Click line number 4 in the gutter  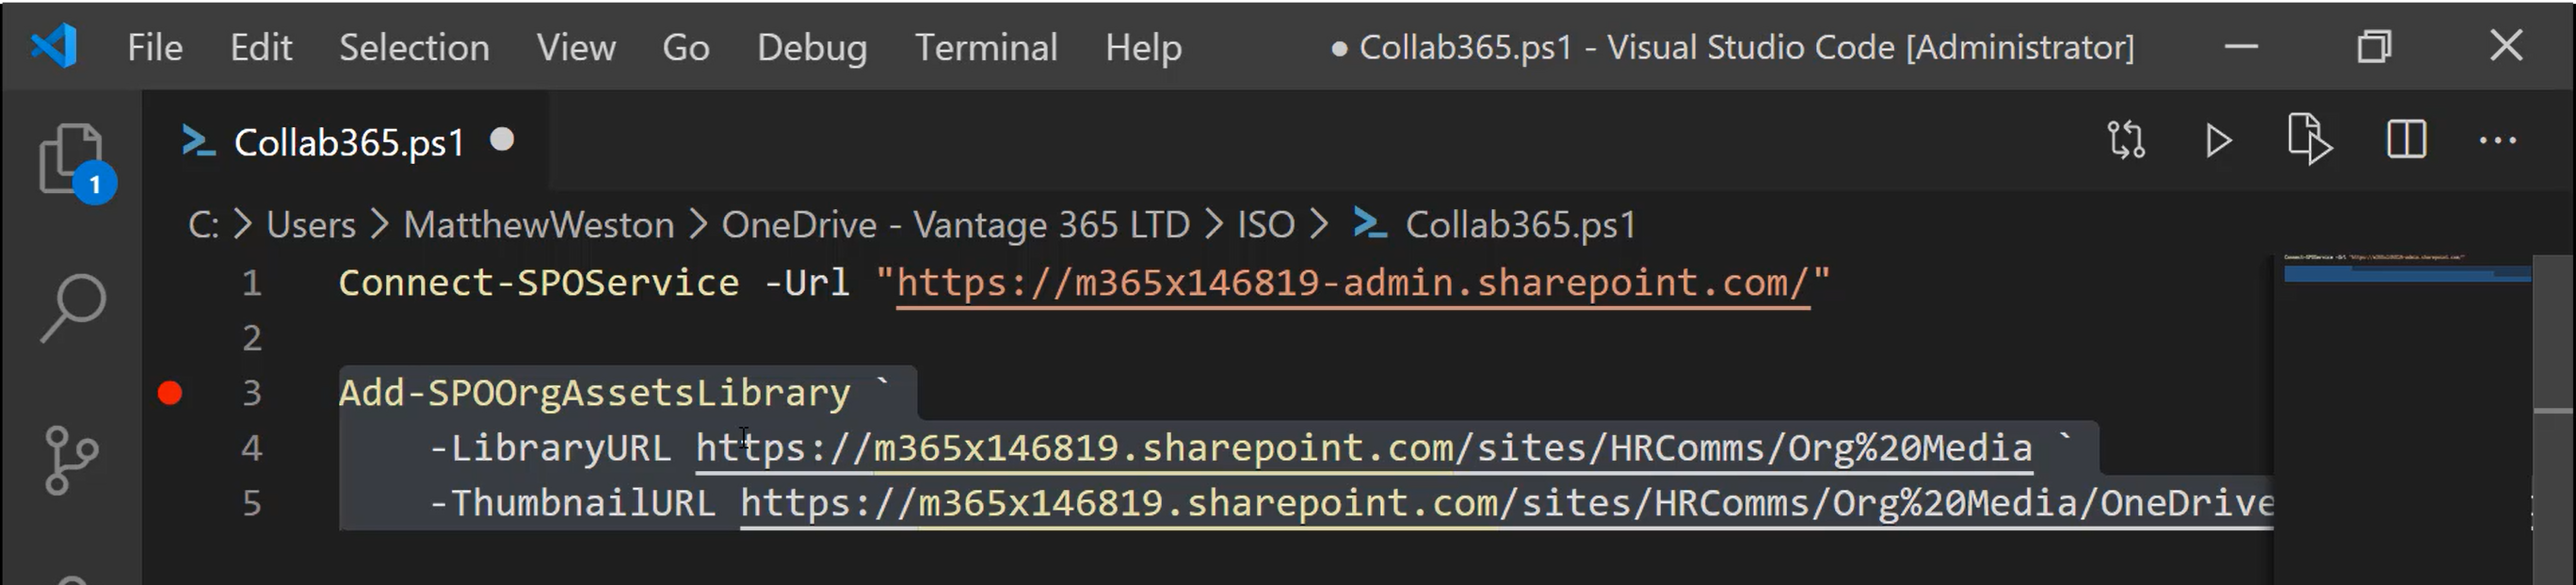[x=252, y=448]
